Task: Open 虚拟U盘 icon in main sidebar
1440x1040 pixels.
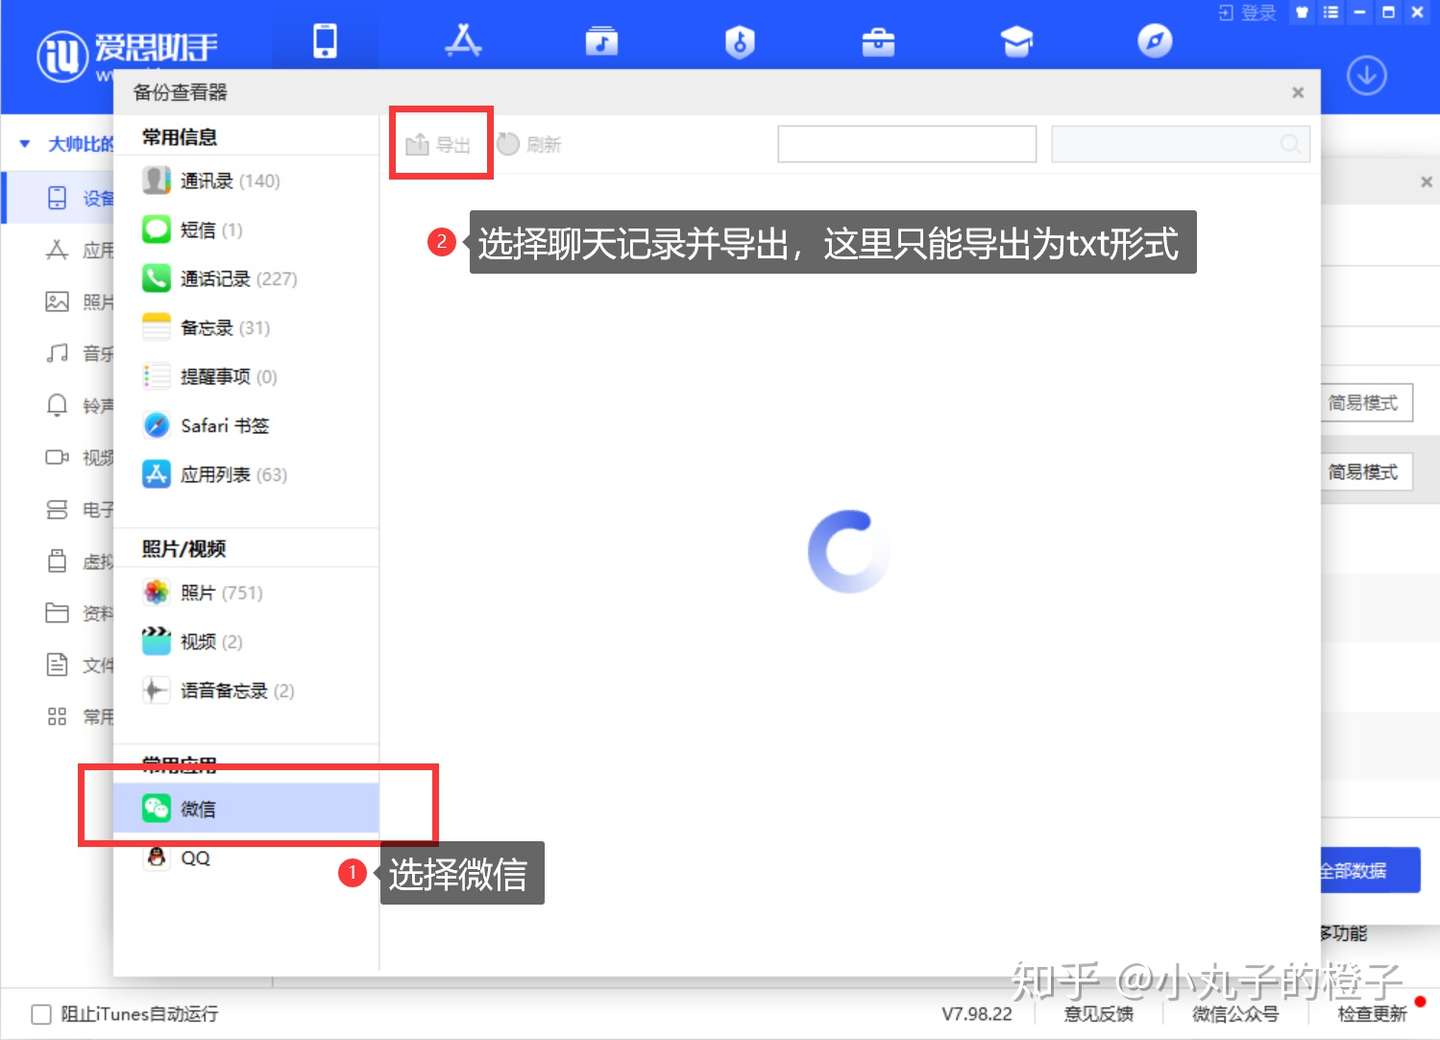Action: pyautogui.click(x=57, y=561)
